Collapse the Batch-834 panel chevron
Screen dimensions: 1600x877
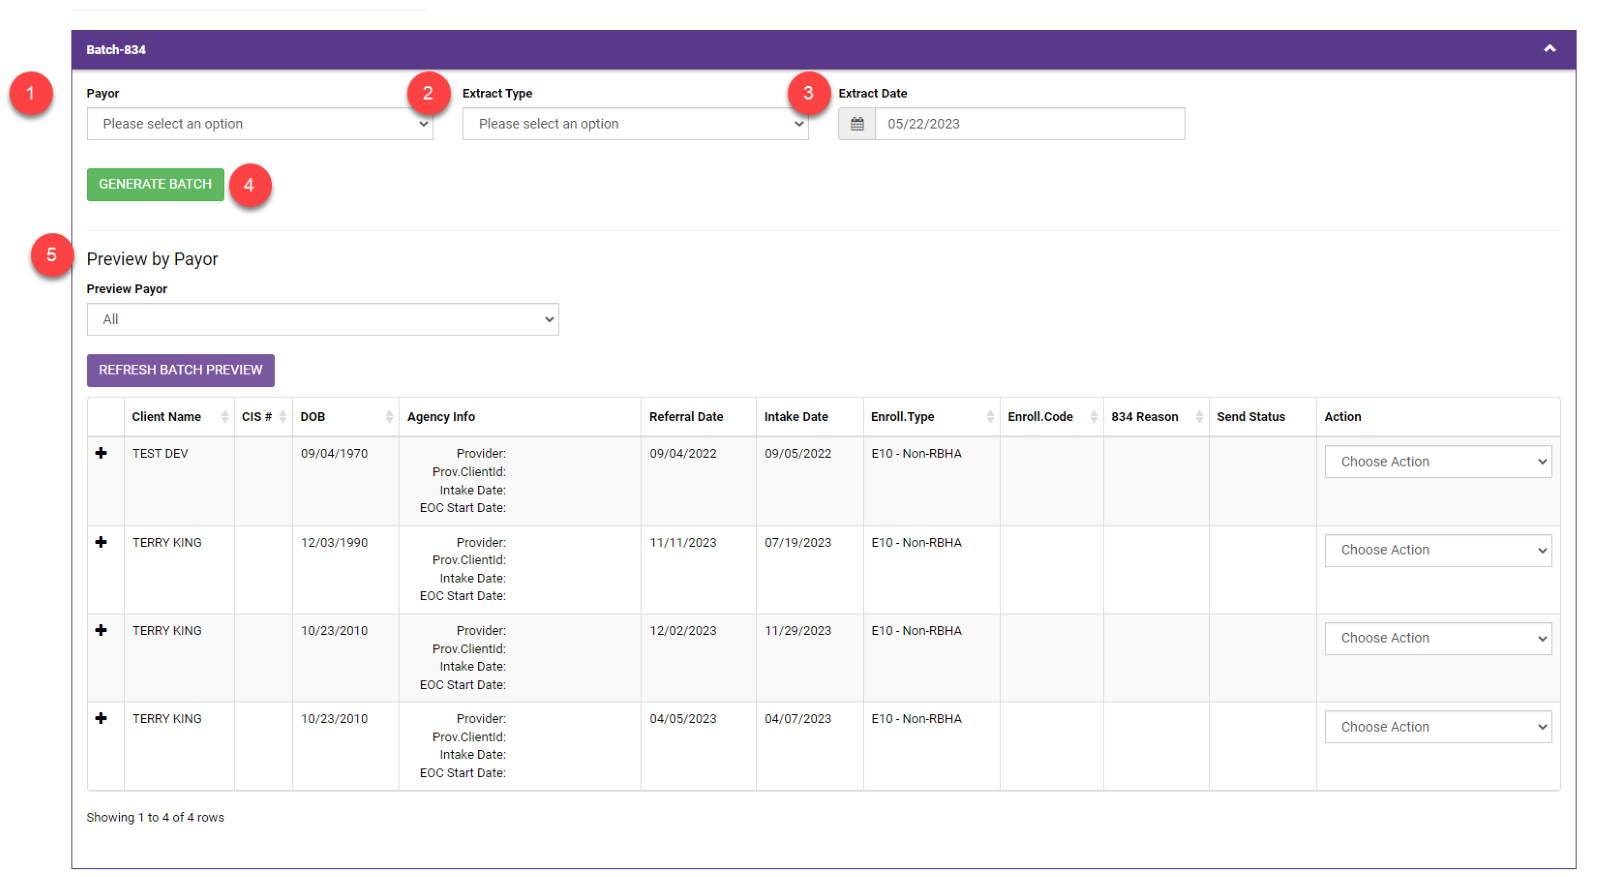click(1549, 49)
